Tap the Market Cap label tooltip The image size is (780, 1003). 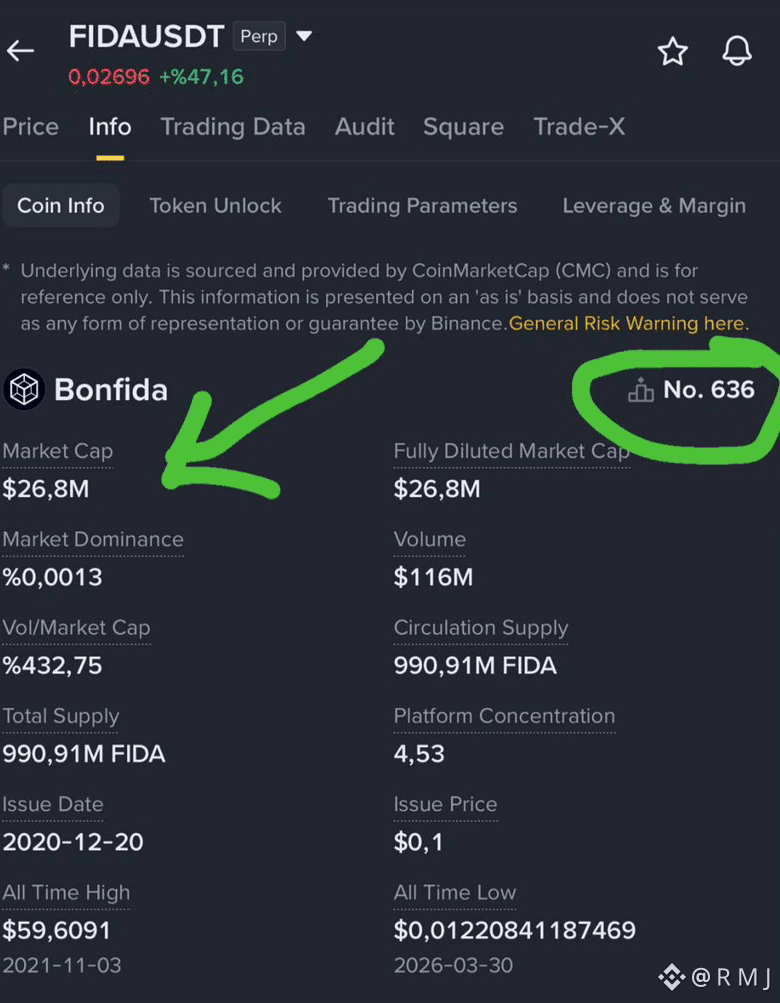click(58, 451)
